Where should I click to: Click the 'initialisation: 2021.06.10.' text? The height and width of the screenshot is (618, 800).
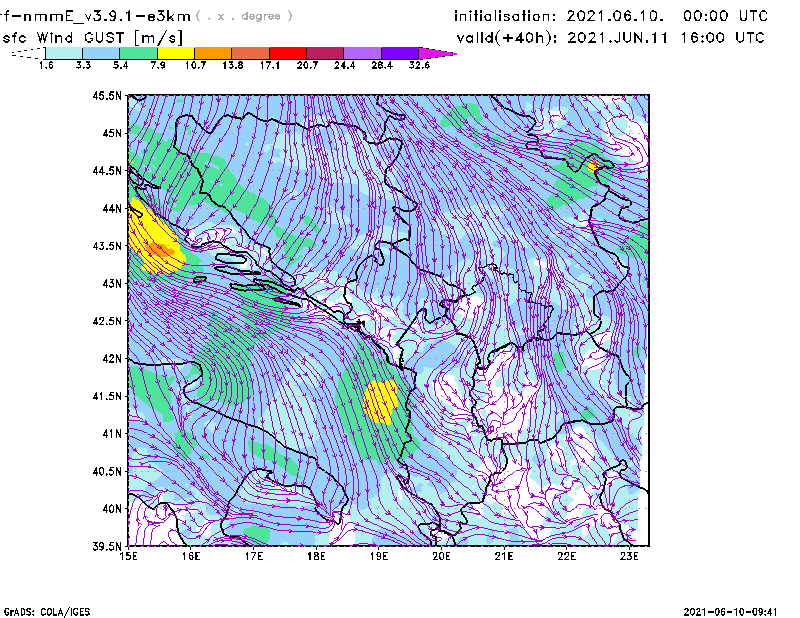pos(559,16)
